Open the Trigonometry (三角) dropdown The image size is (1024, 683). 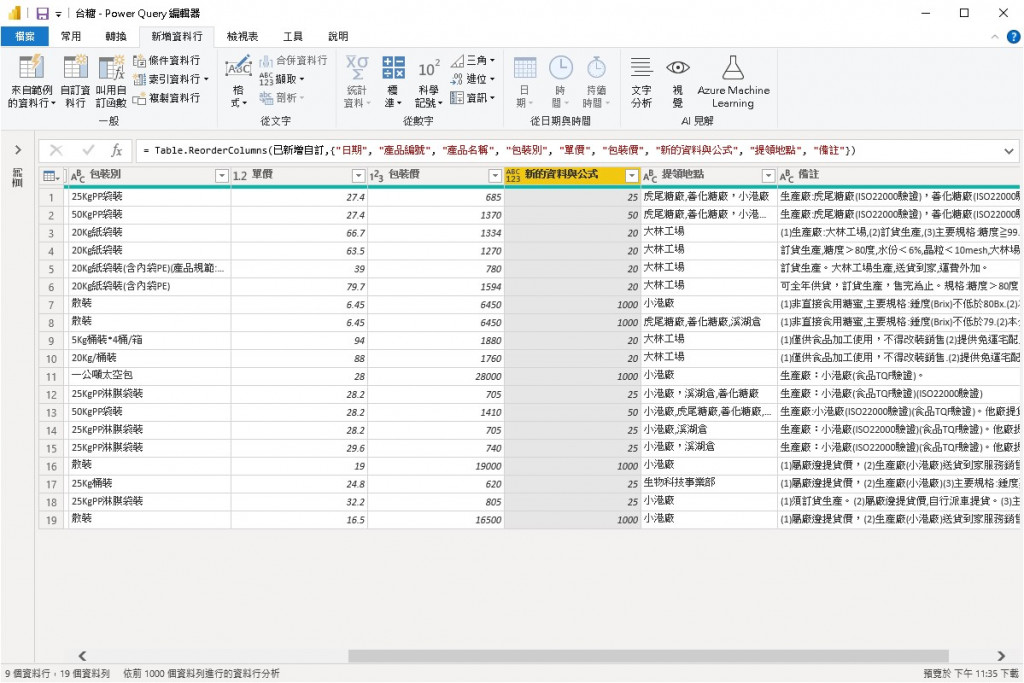click(473, 61)
